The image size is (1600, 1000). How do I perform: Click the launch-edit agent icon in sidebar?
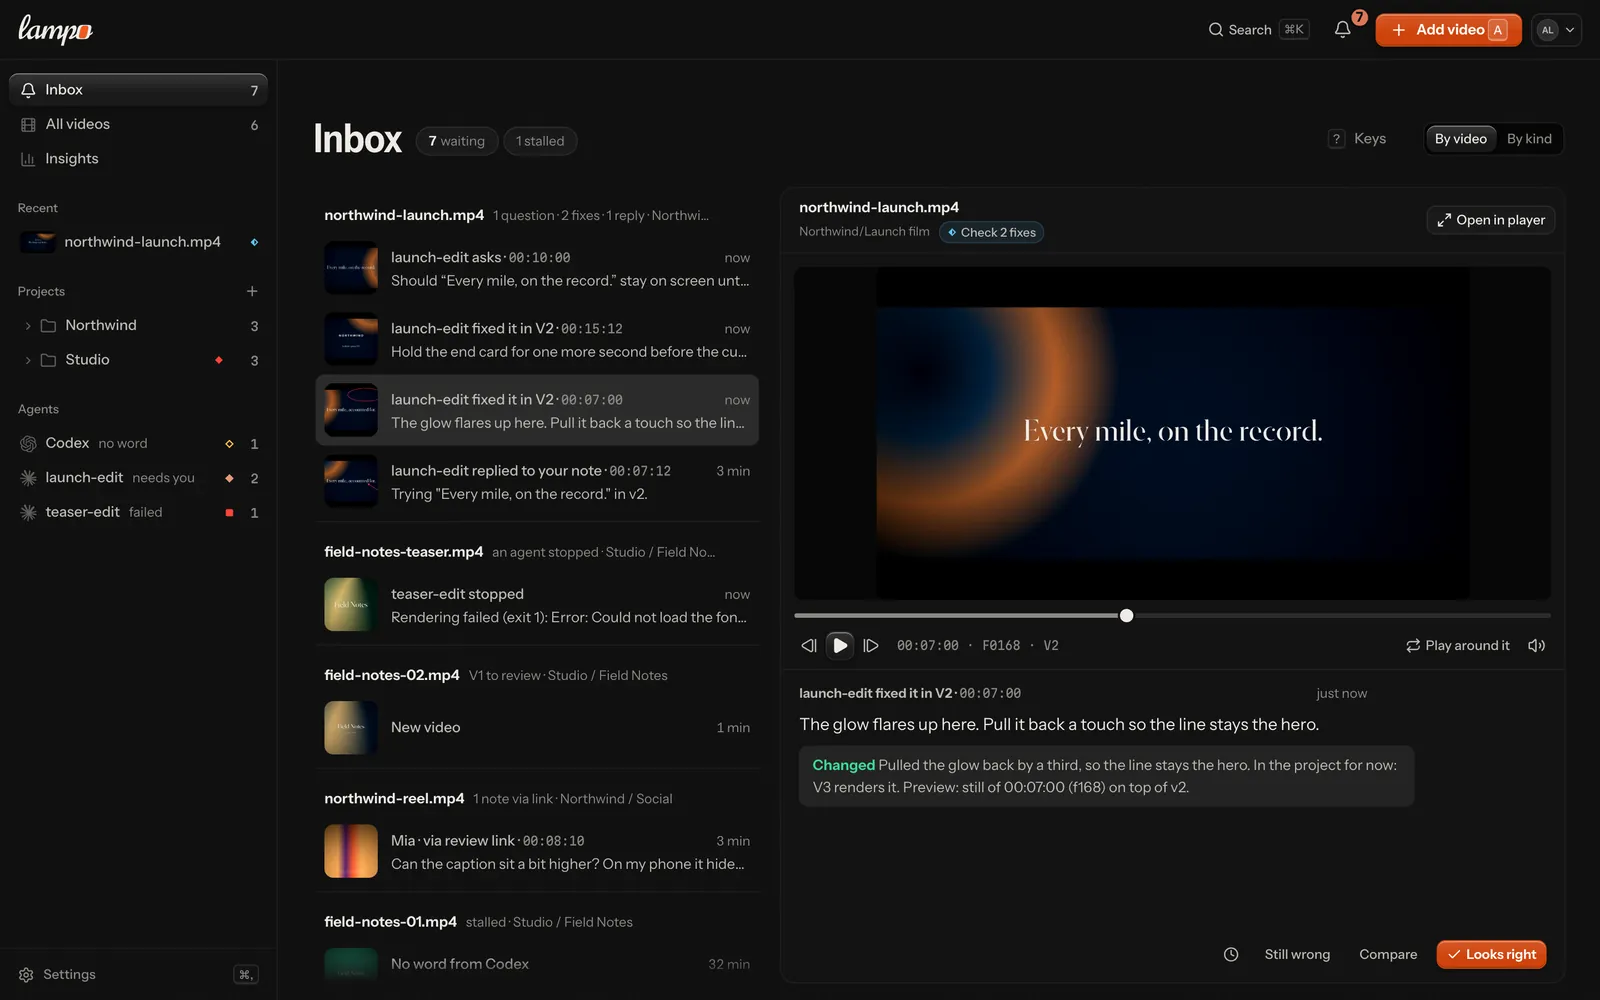pos(28,478)
